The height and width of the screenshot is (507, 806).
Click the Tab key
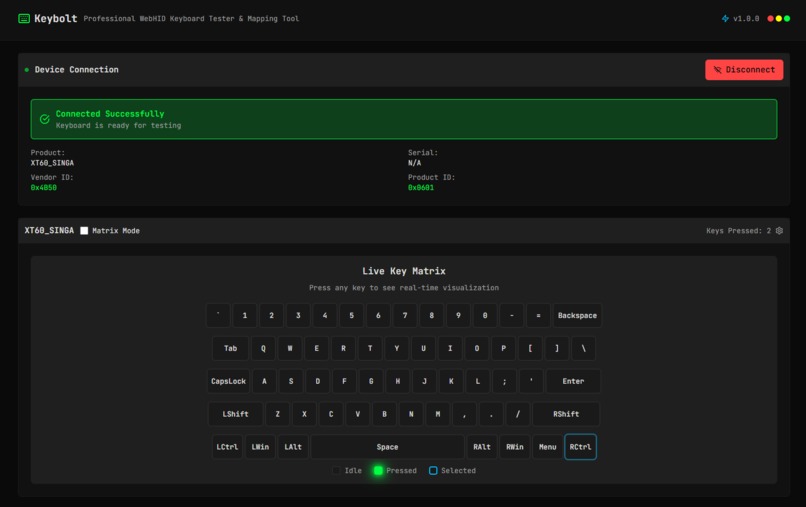click(230, 348)
